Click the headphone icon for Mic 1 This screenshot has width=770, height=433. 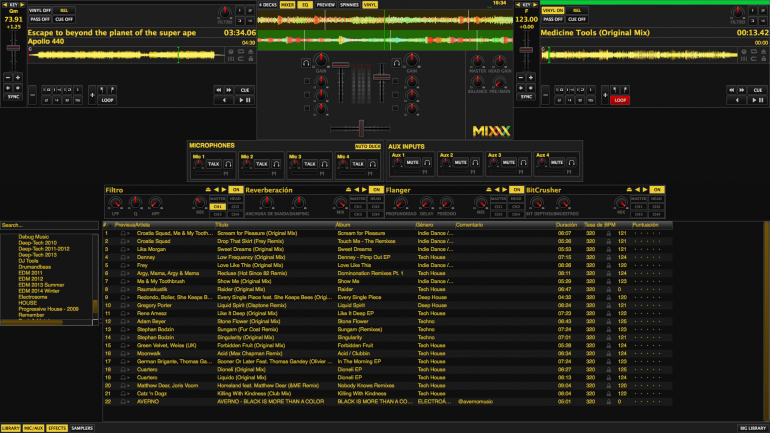pos(229,163)
